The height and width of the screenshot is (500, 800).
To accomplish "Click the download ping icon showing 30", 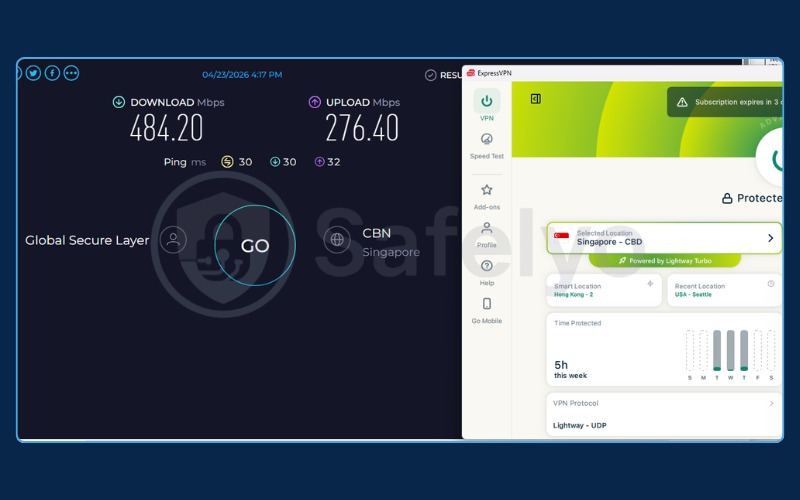I will click(x=274, y=162).
